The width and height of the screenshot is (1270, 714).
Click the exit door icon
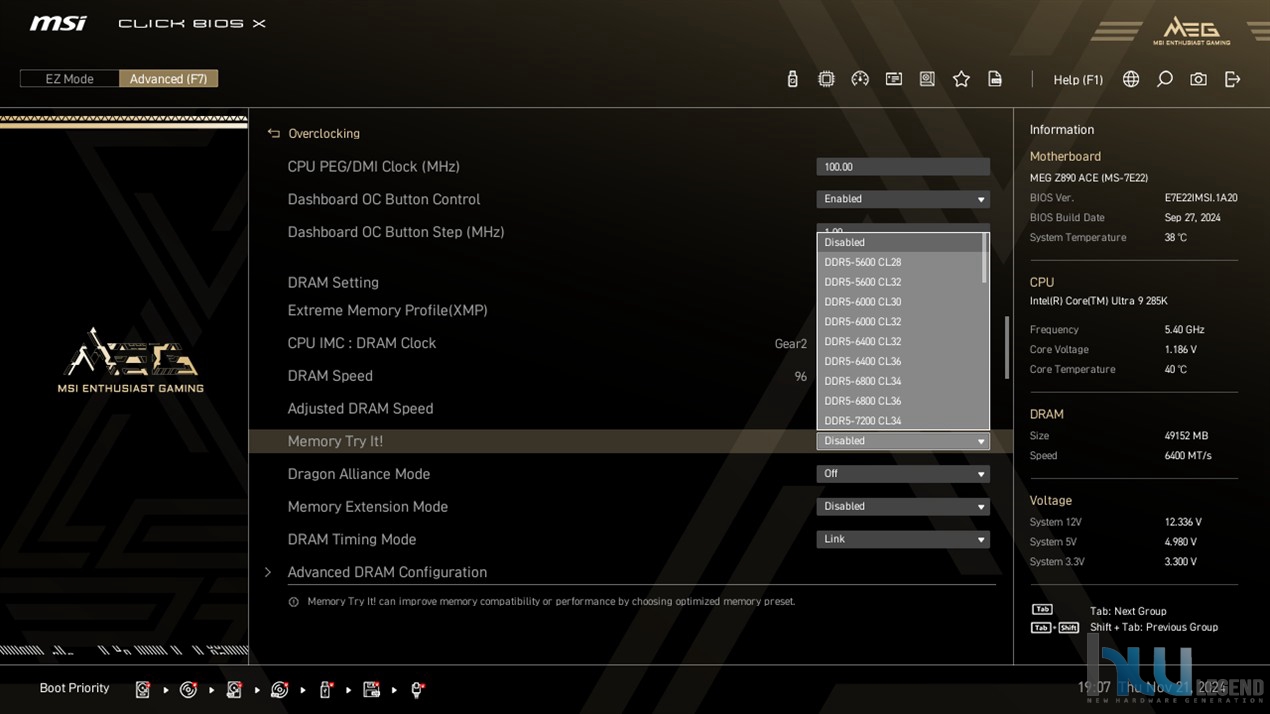[1232, 79]
